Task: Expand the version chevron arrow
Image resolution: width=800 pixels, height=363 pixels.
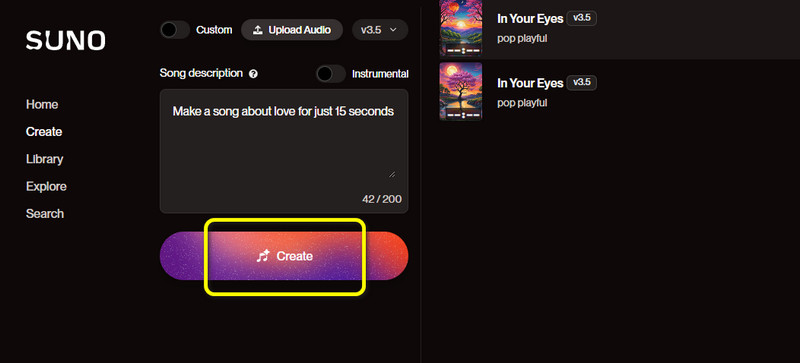Action: [393, 30]
